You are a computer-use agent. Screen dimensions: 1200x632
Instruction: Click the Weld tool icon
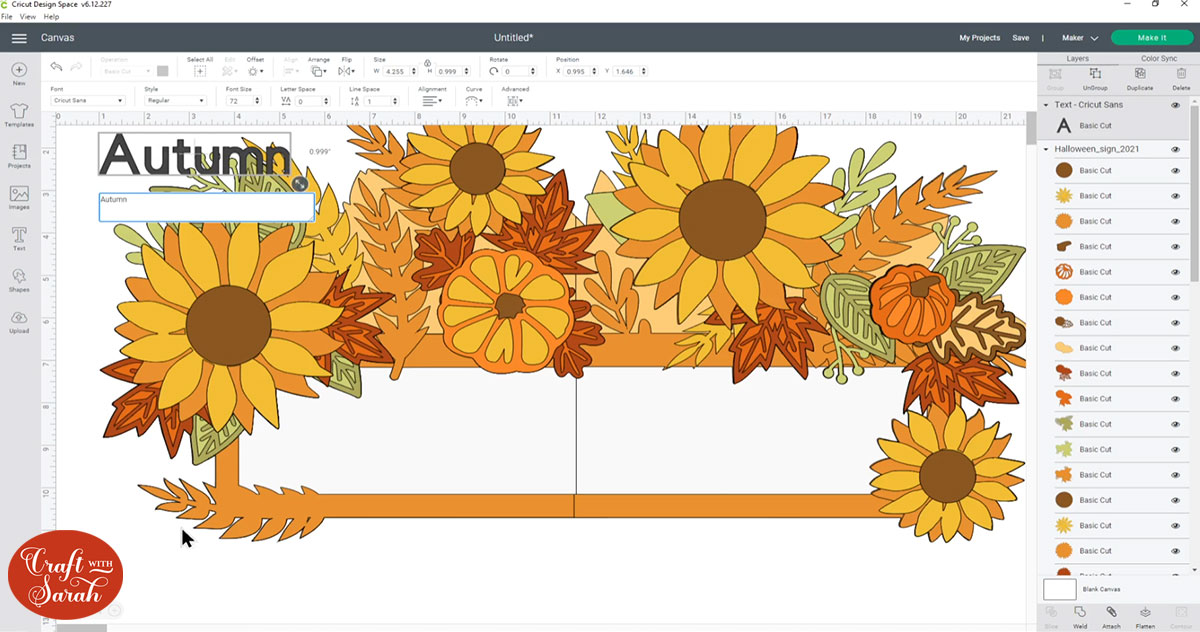[x=1080, y=612]
